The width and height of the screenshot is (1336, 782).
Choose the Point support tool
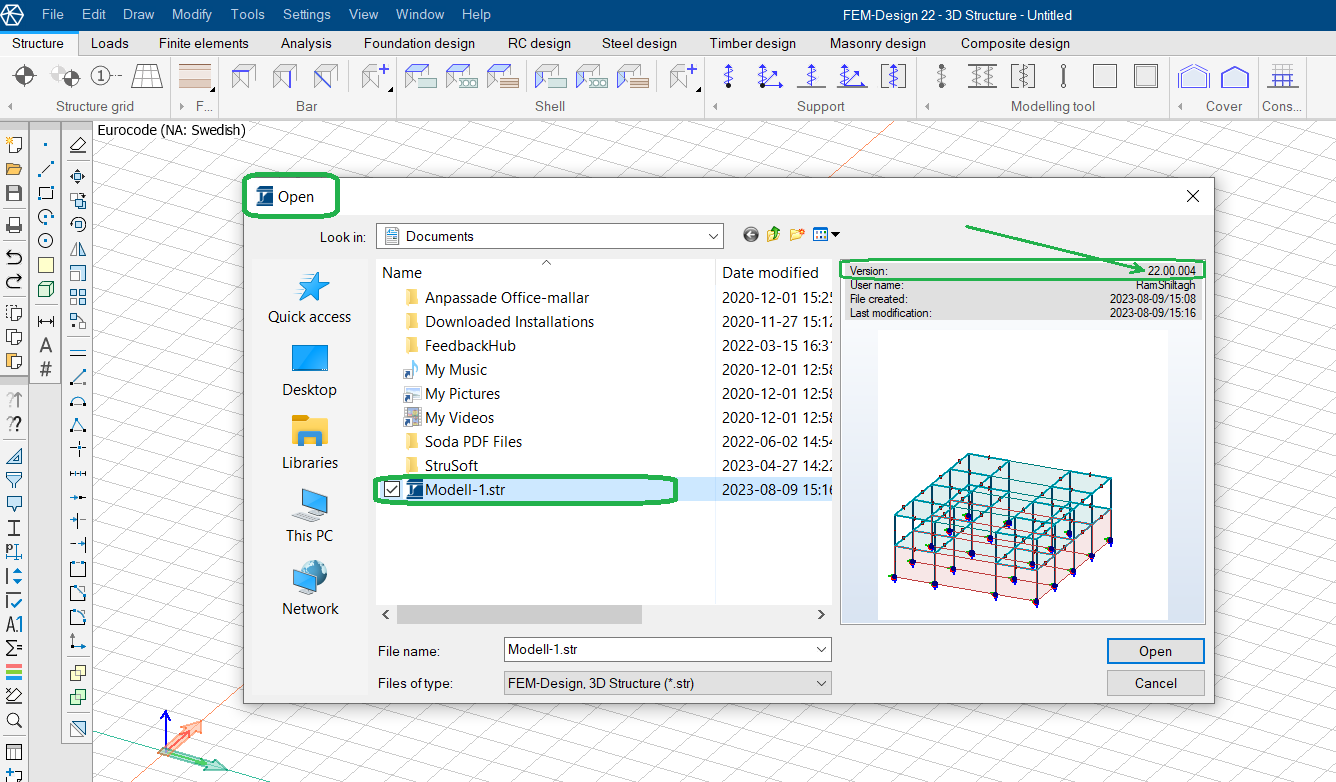728,76
